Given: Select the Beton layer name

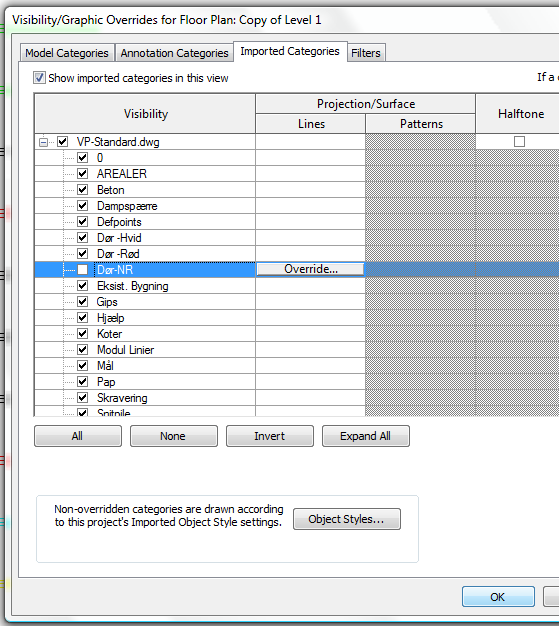Looking at the screenshot, I should (111, 190).
